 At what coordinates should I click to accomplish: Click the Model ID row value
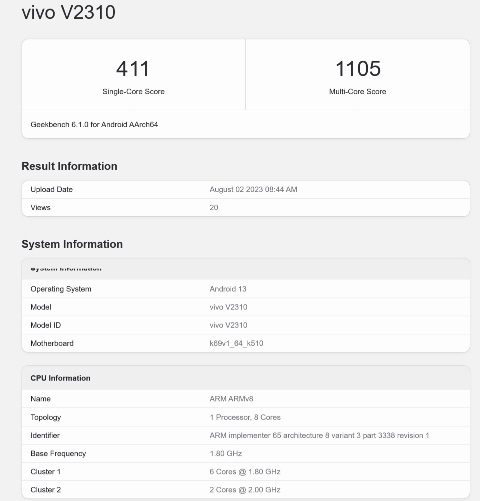228,325
